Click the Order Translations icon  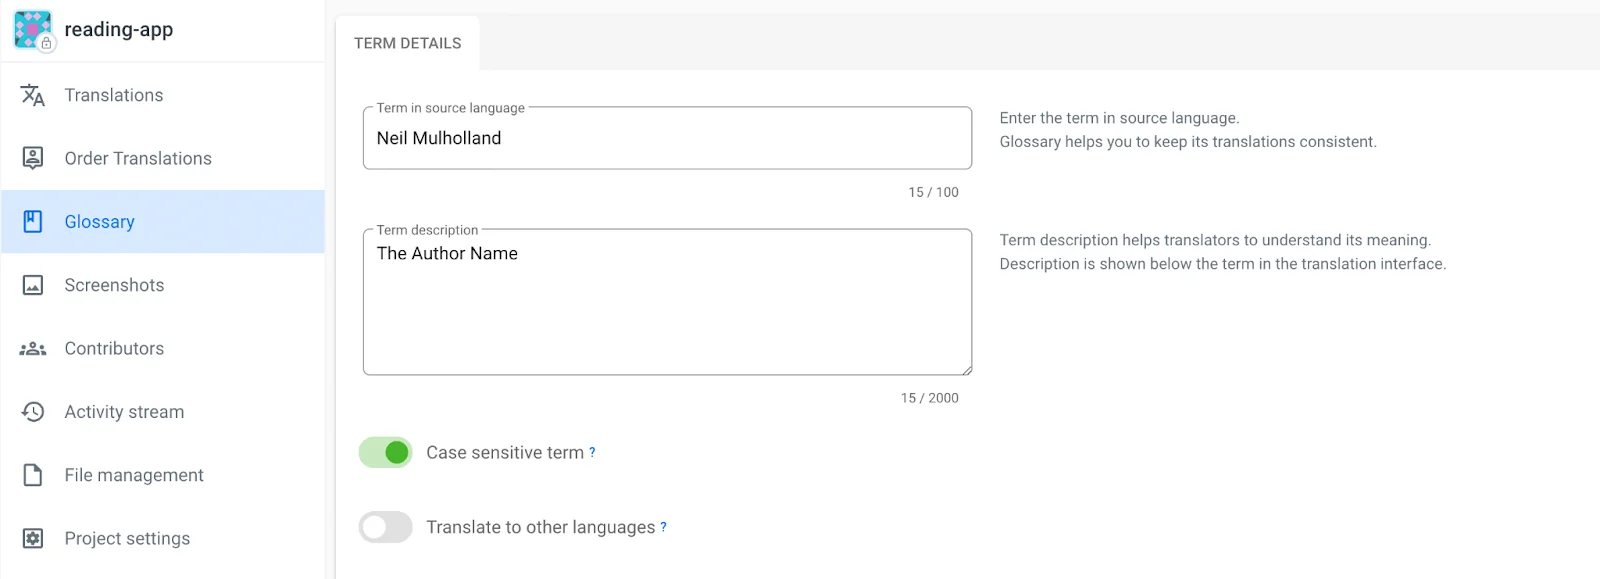pos(33,158)
